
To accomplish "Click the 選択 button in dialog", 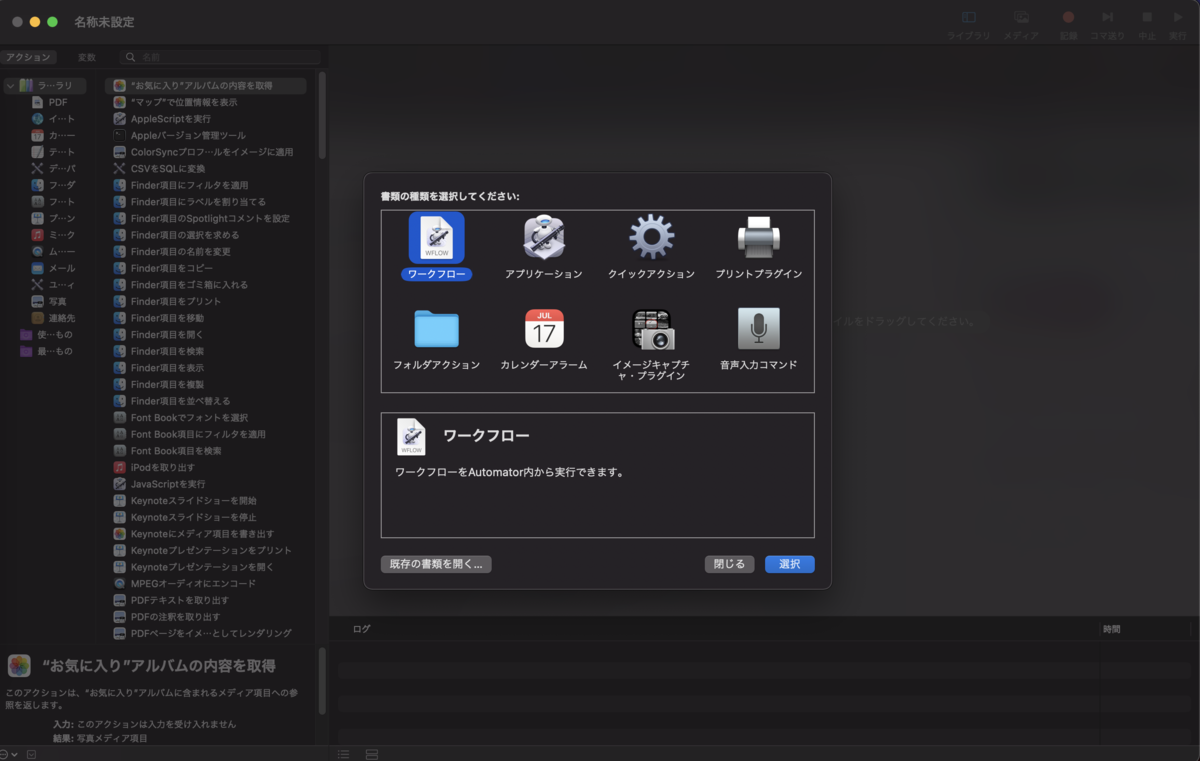I will [790, 564].
